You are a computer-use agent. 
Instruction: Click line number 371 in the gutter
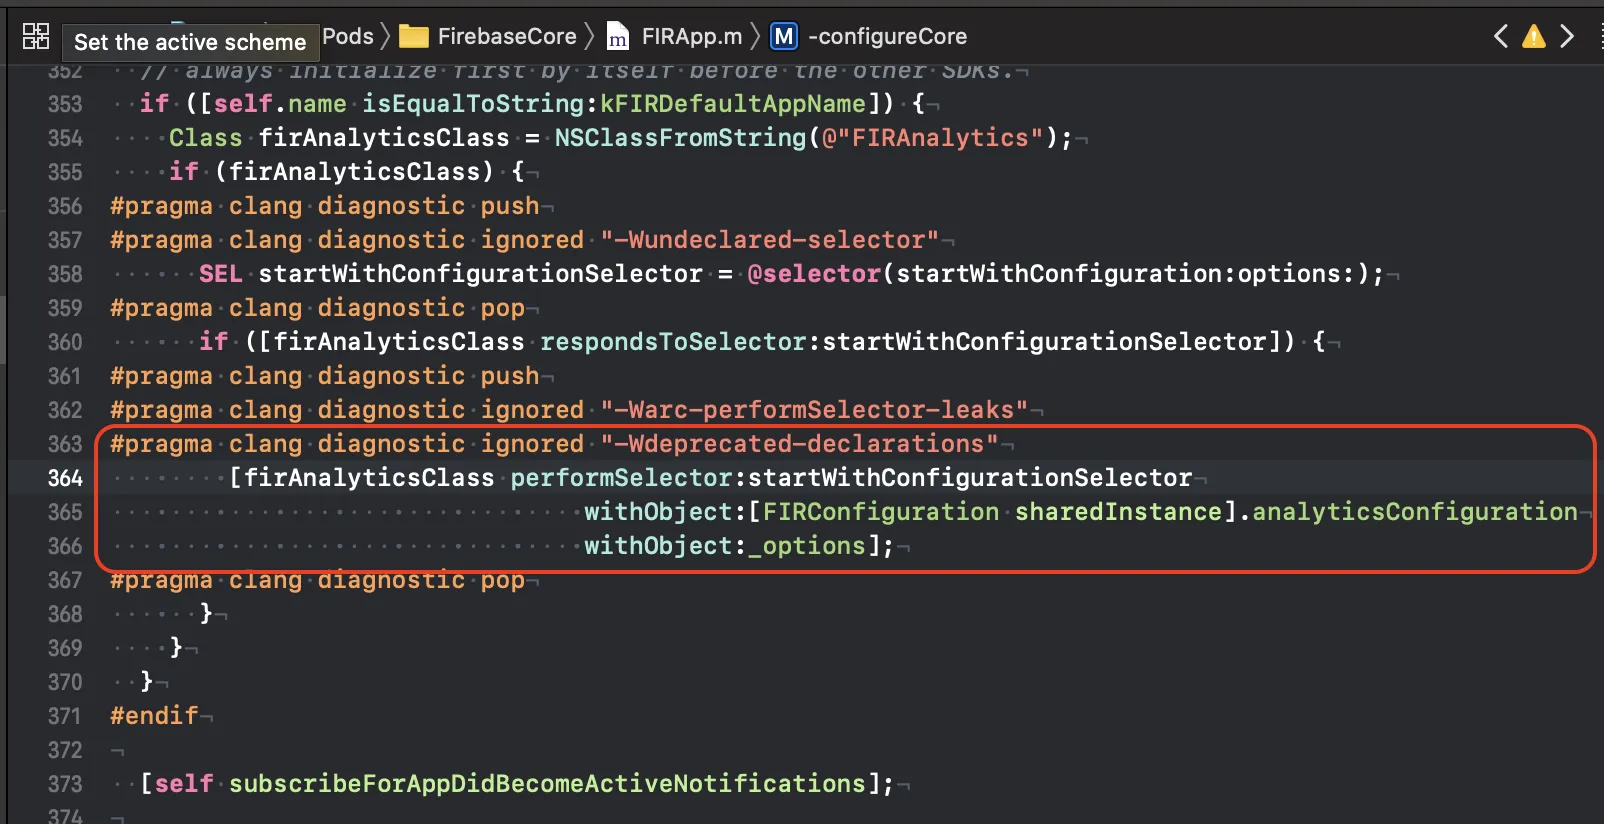click(65, 716)
